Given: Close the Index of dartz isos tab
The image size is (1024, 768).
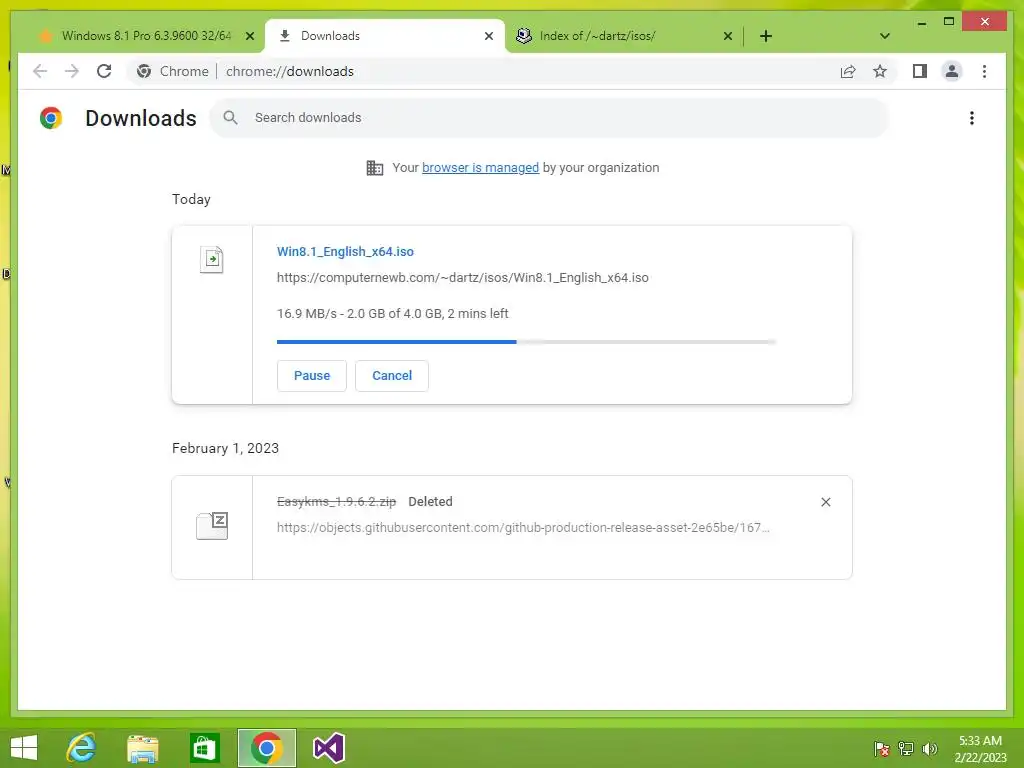Looking at the screenshot, I should 728,36.
